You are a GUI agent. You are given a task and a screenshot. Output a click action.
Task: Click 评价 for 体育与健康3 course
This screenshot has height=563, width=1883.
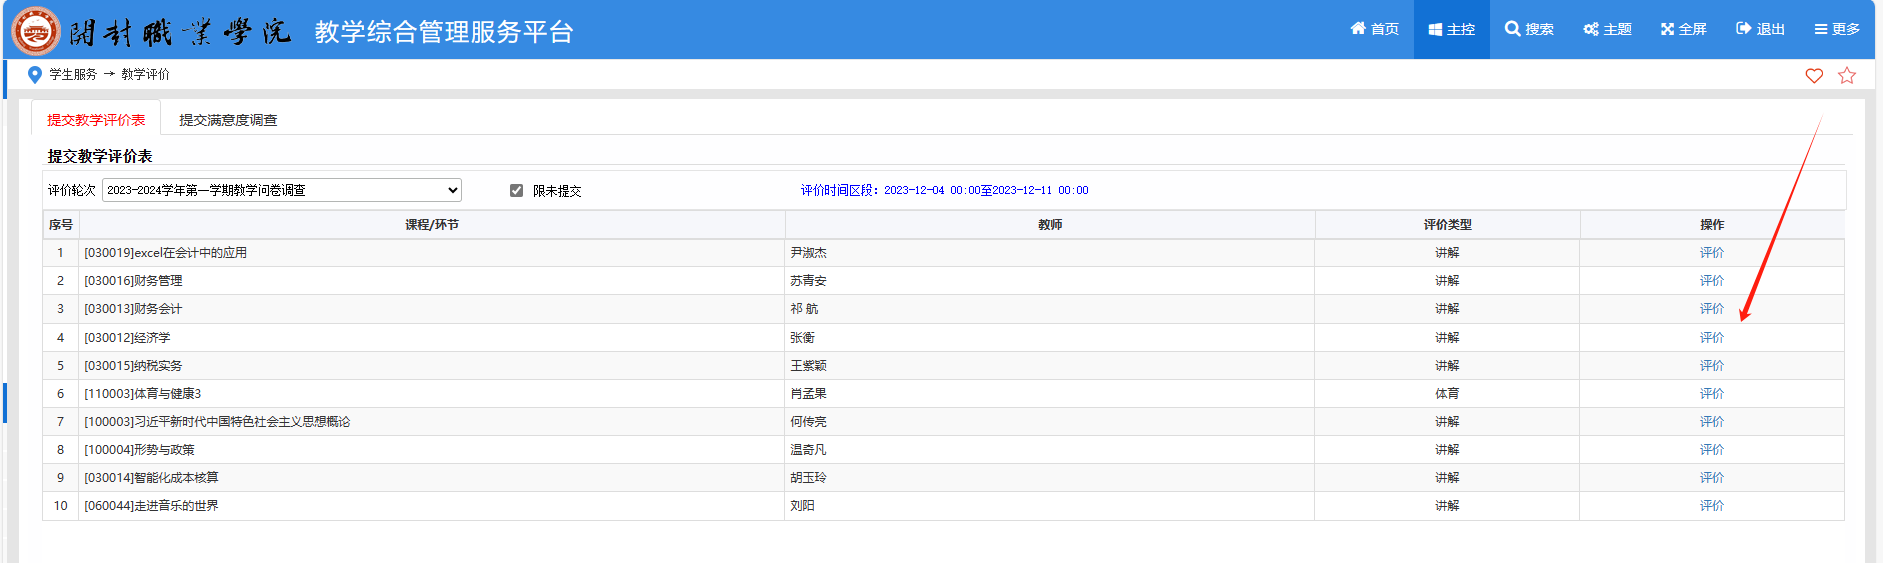[x=1712, y=394]
